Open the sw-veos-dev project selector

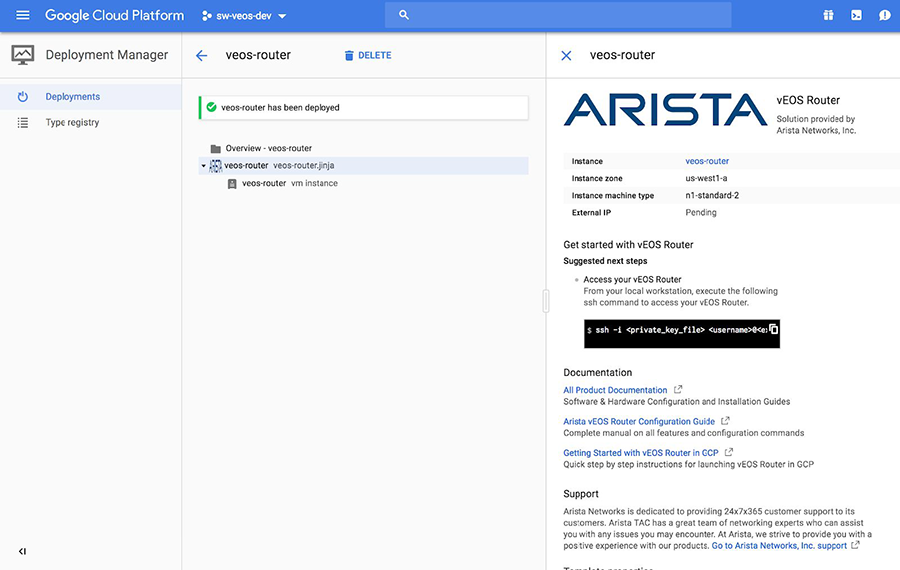coord(244,16)
